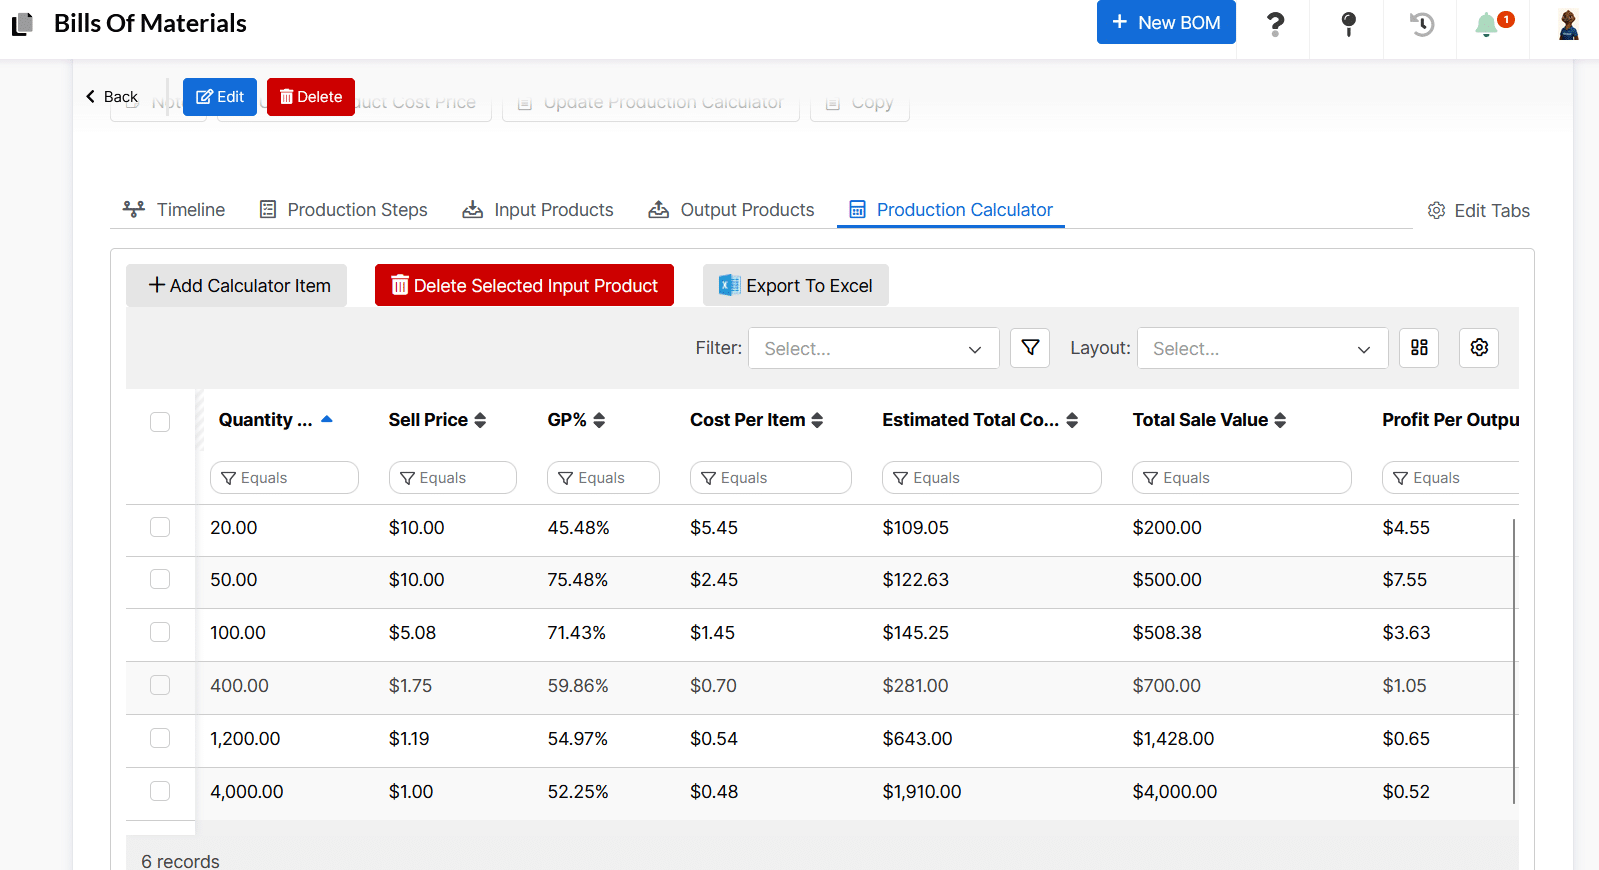
Task: Toggle the select-all header checkbox
Action: 160,422
